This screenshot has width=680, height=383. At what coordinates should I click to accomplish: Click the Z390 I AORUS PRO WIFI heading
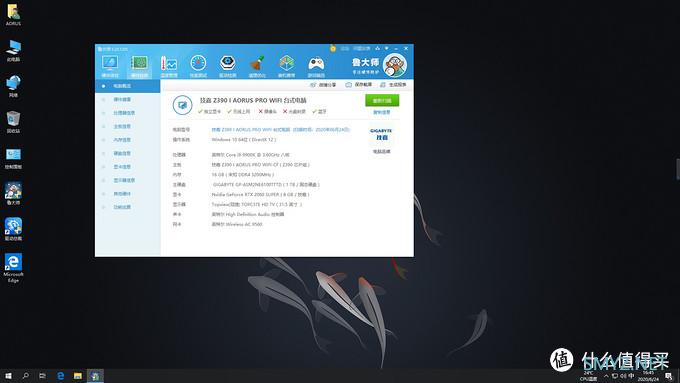(253, 100)
